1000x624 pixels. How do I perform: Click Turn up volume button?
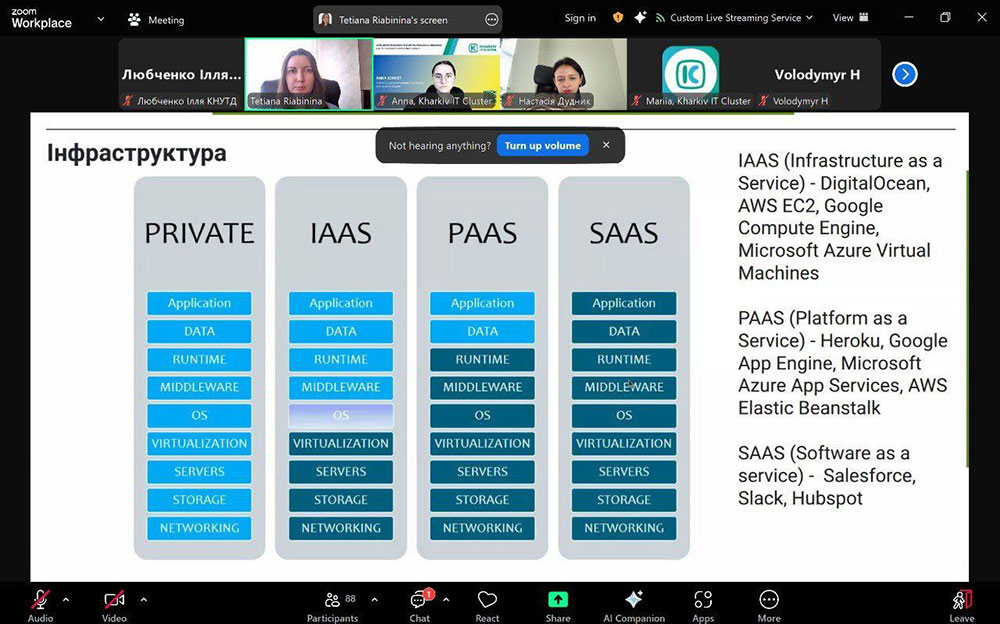[543, 145]
